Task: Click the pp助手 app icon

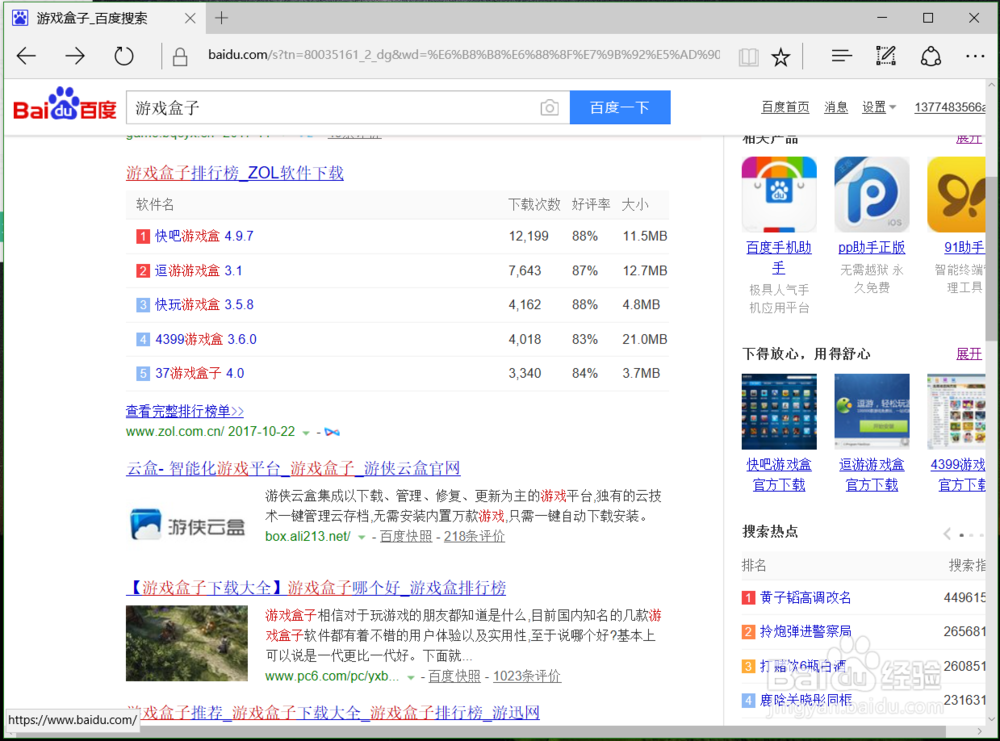Action: [x=871, y=194]
